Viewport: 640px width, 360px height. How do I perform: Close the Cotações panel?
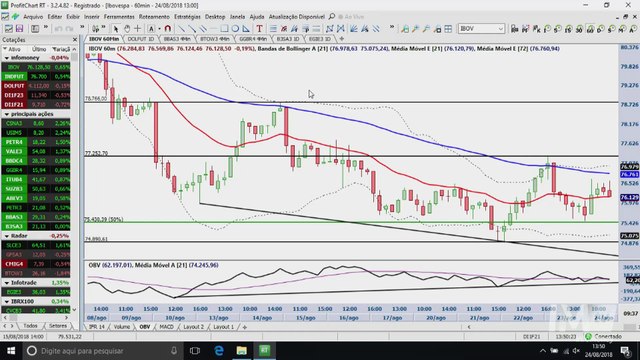[75, 40]
